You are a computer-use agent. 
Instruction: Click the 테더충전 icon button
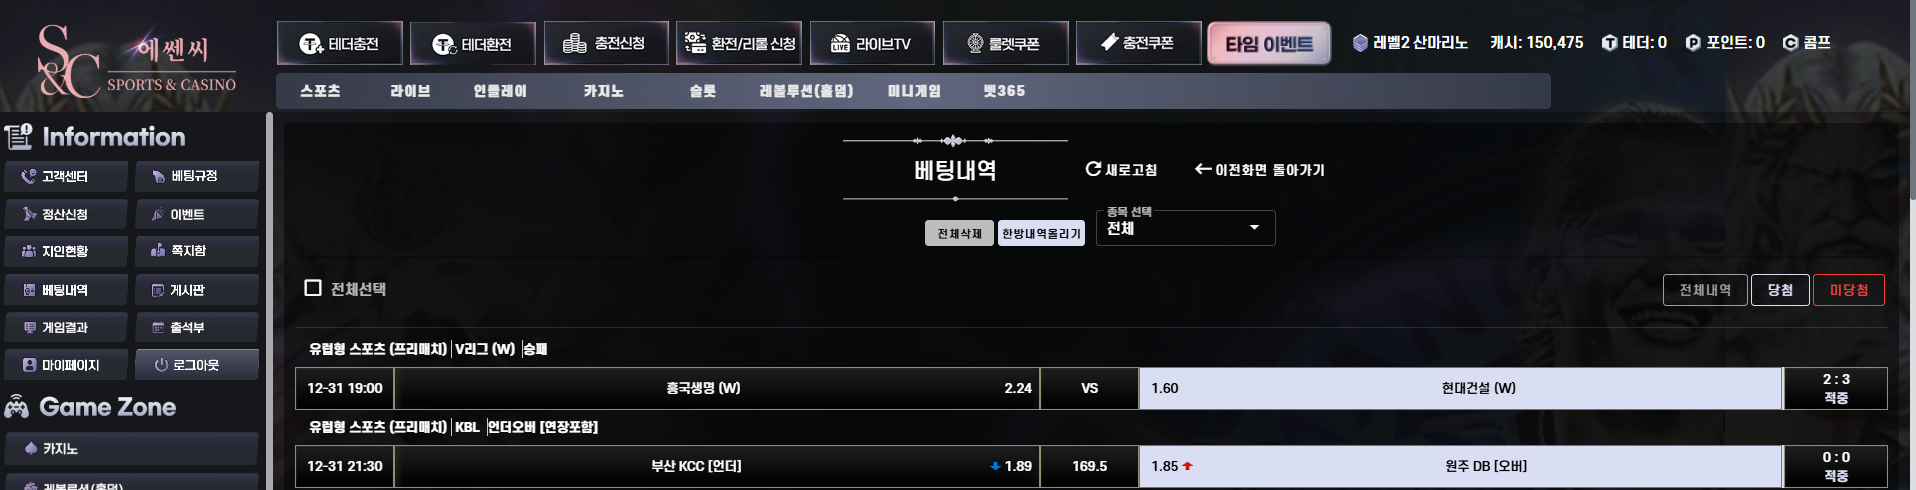coord(311,44)
